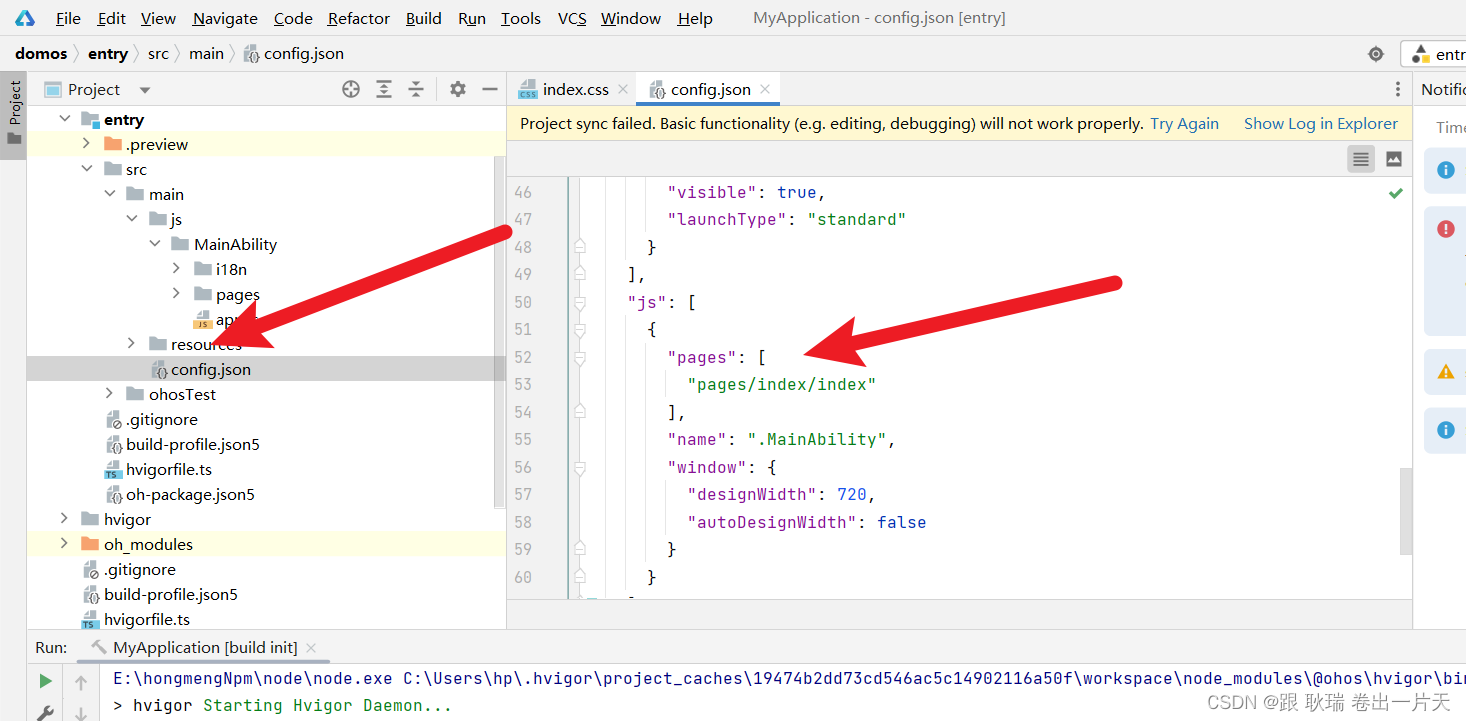Open the Refactor menu
This screenshot has width=1466, height=721.
click(359, 18)
